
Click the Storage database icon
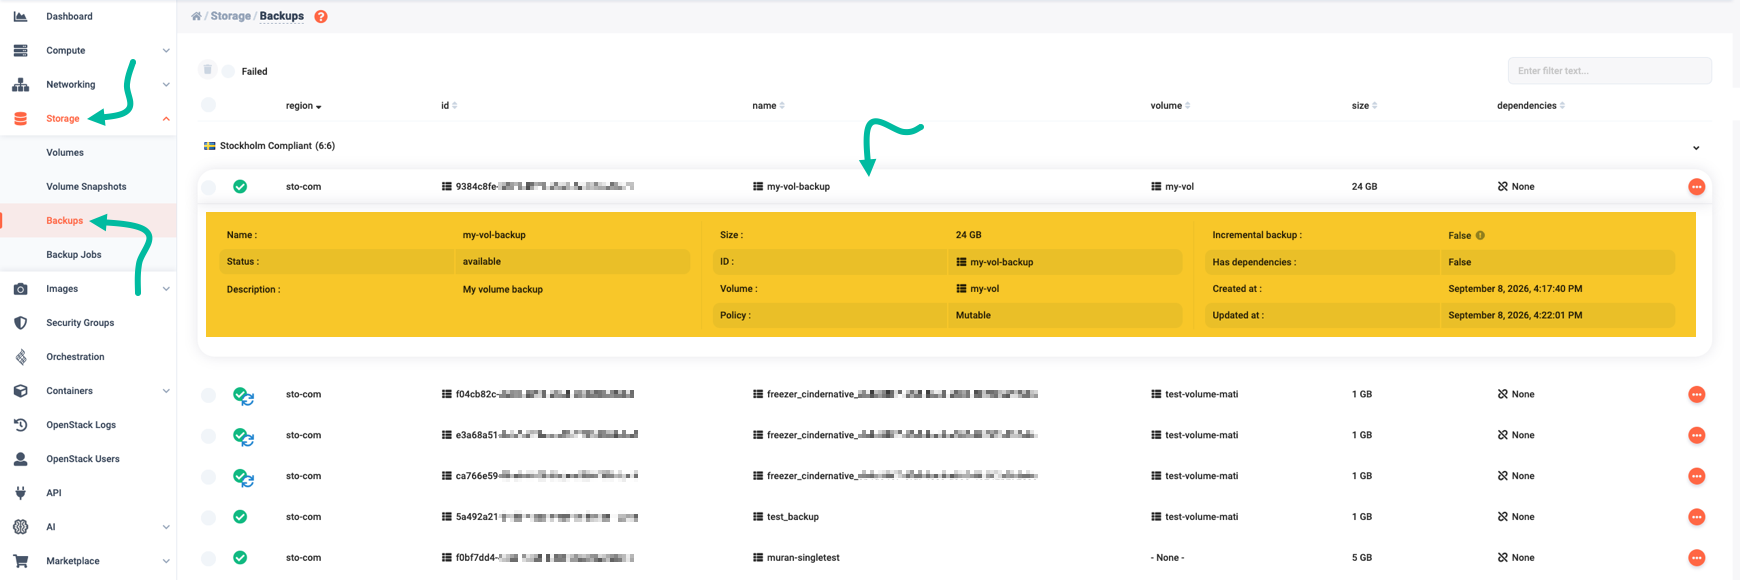pos(20,118)
